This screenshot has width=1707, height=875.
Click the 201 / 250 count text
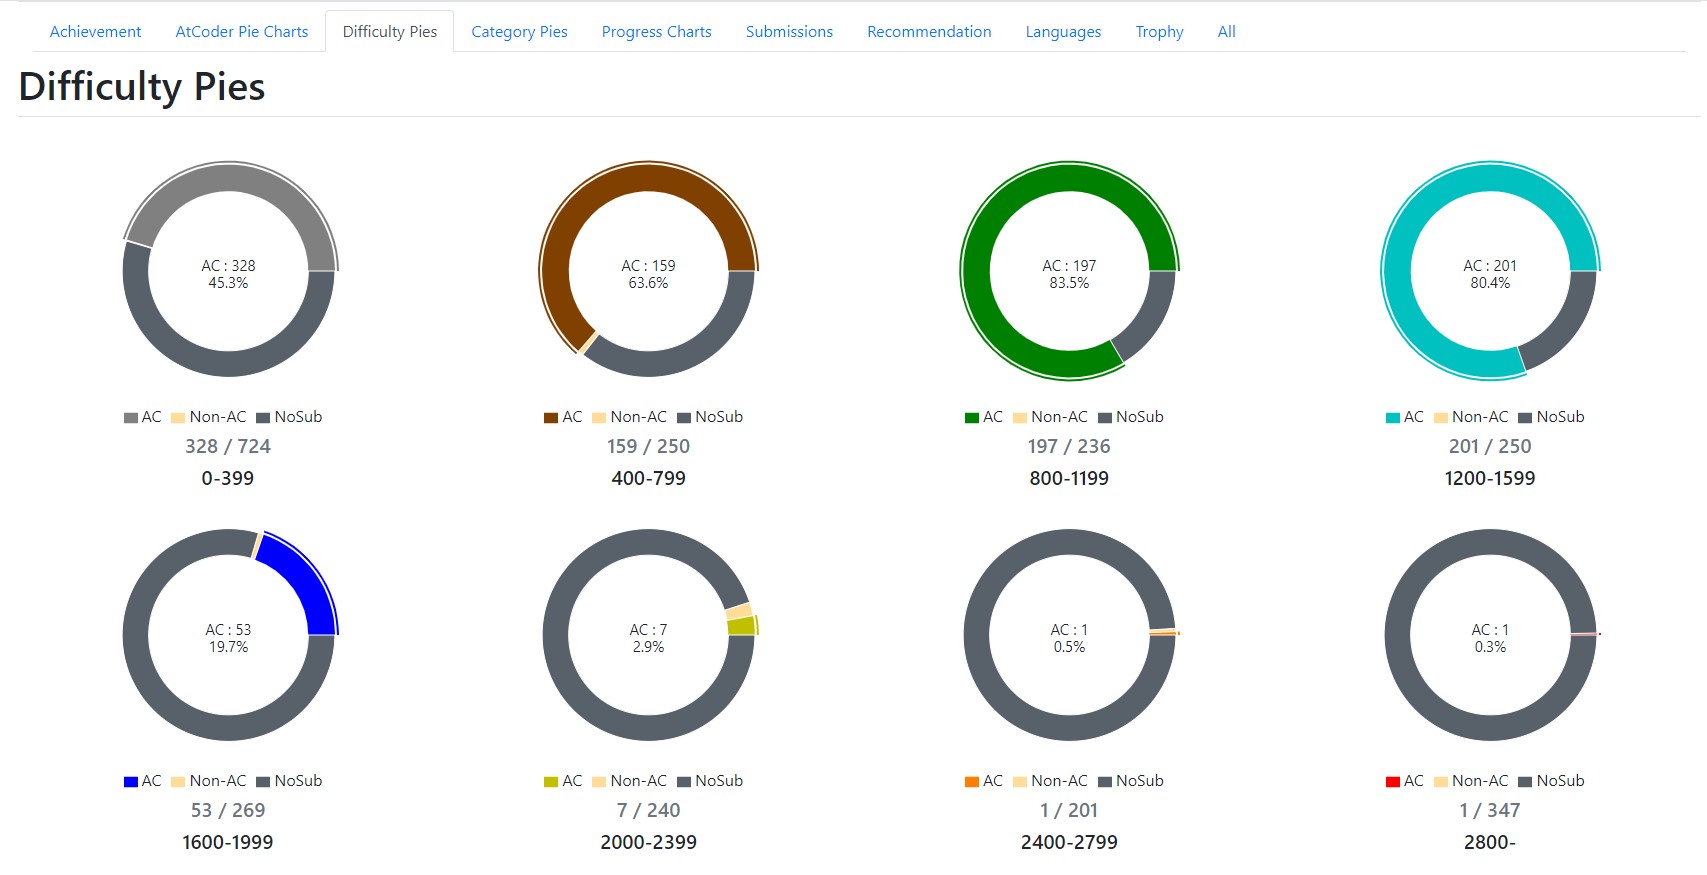click(1490, 447)
